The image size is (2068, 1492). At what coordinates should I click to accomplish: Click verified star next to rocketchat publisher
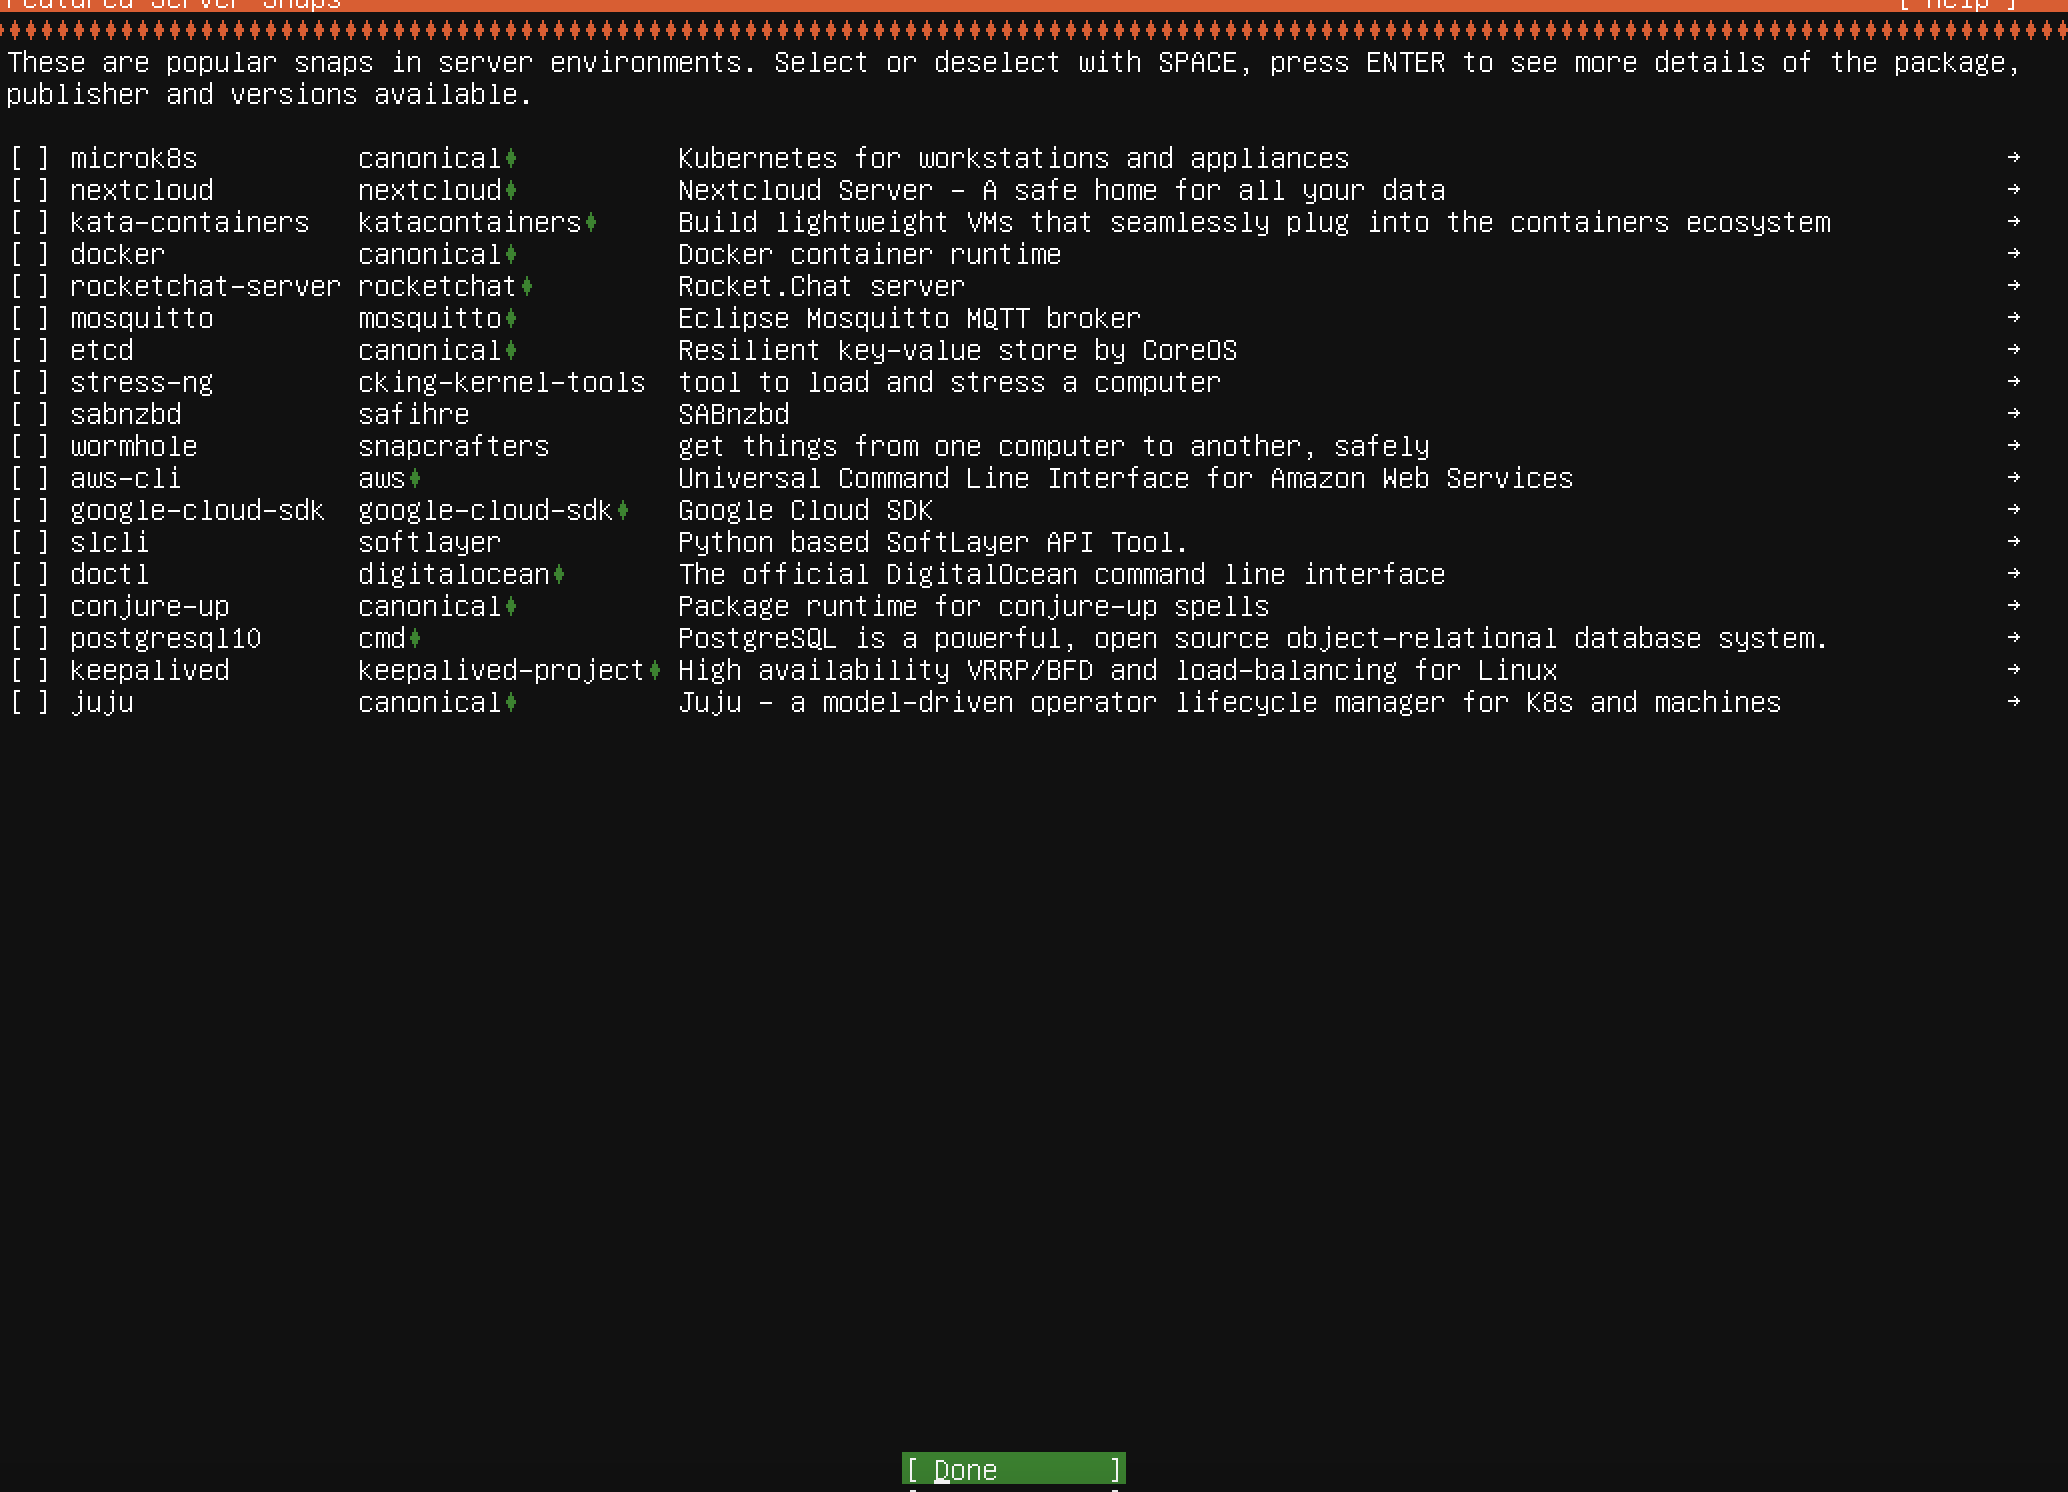pos(527,287)
